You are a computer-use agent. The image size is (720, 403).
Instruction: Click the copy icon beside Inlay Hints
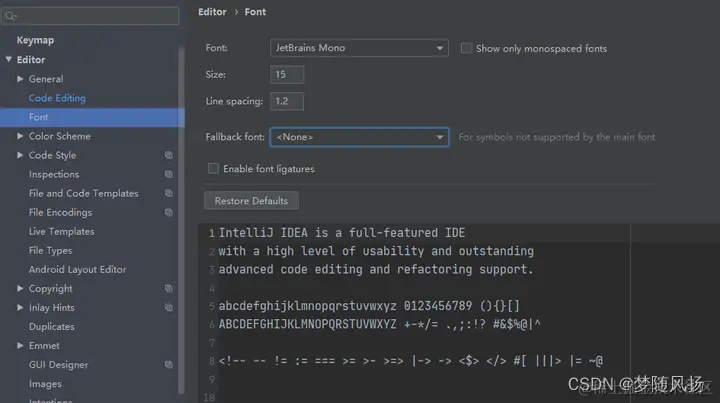click(169, 308)
